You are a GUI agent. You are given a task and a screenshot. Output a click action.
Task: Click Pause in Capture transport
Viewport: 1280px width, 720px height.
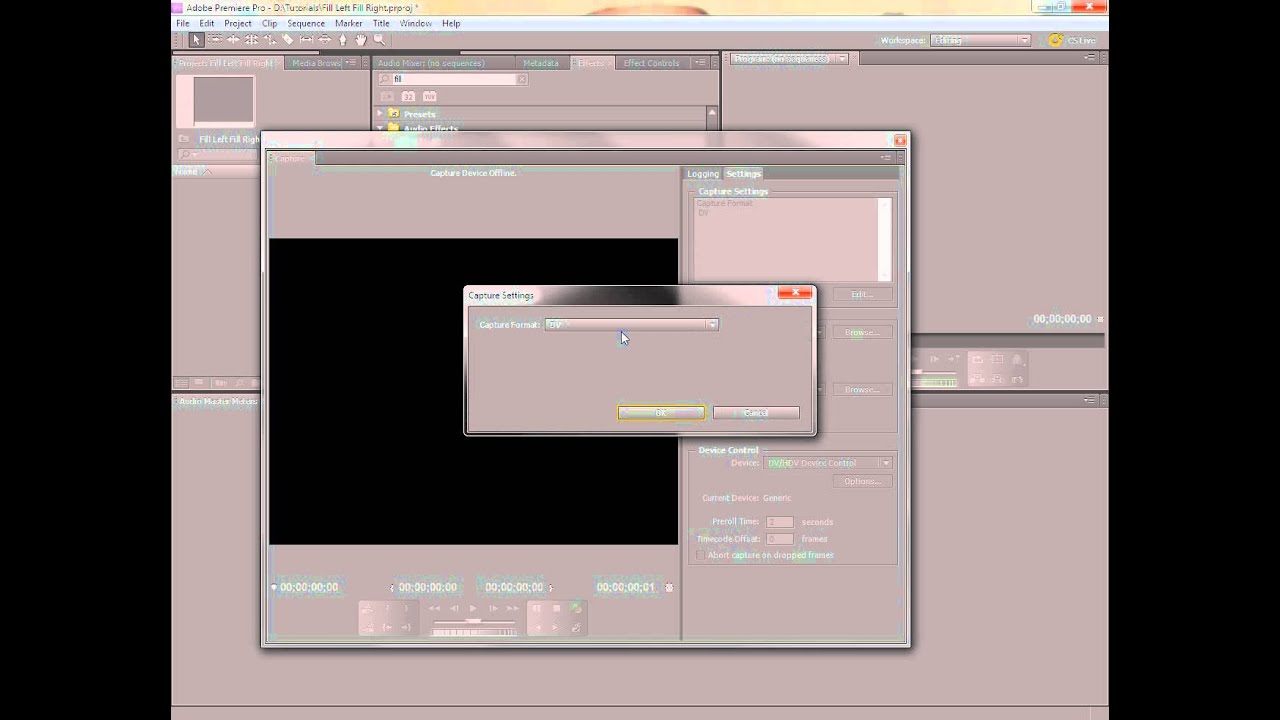click(x=536, y=608)
